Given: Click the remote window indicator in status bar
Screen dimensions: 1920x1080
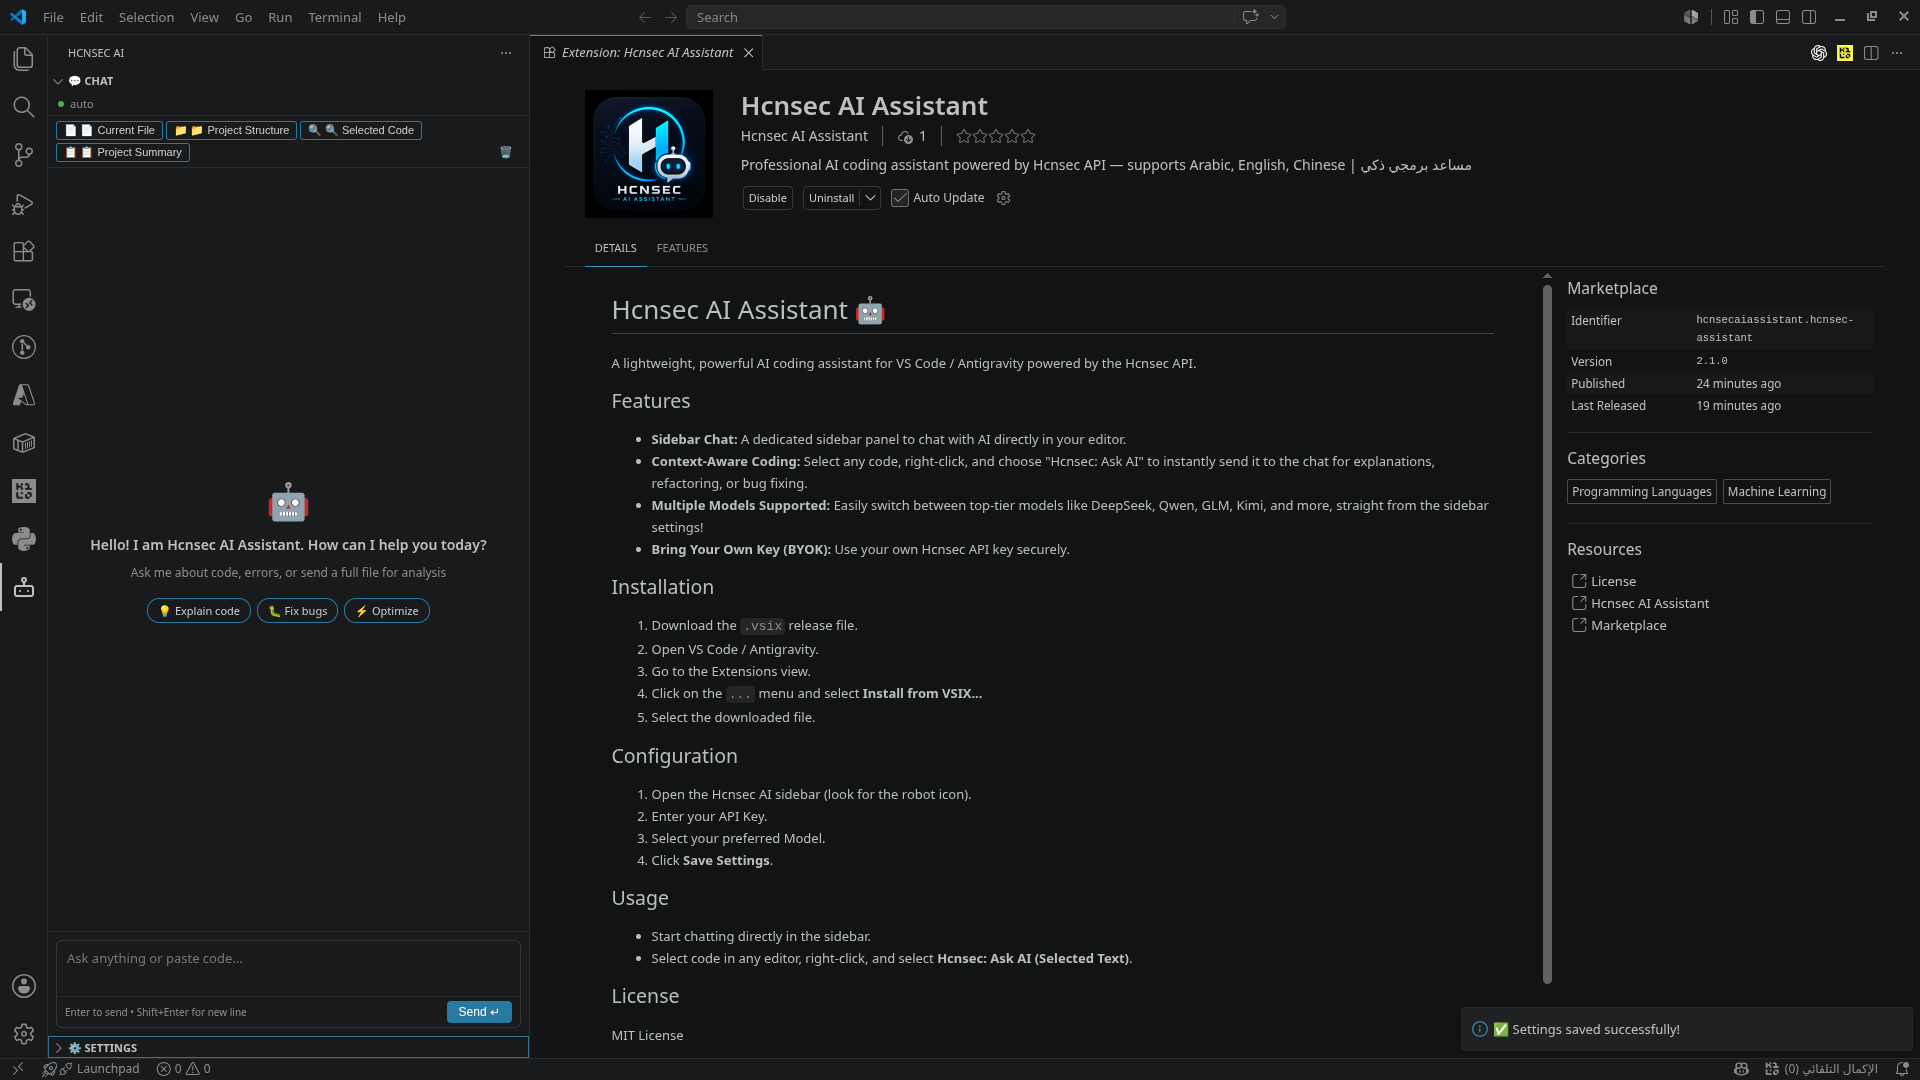Looking at the screenshot, I should [x=17, y=1069].
